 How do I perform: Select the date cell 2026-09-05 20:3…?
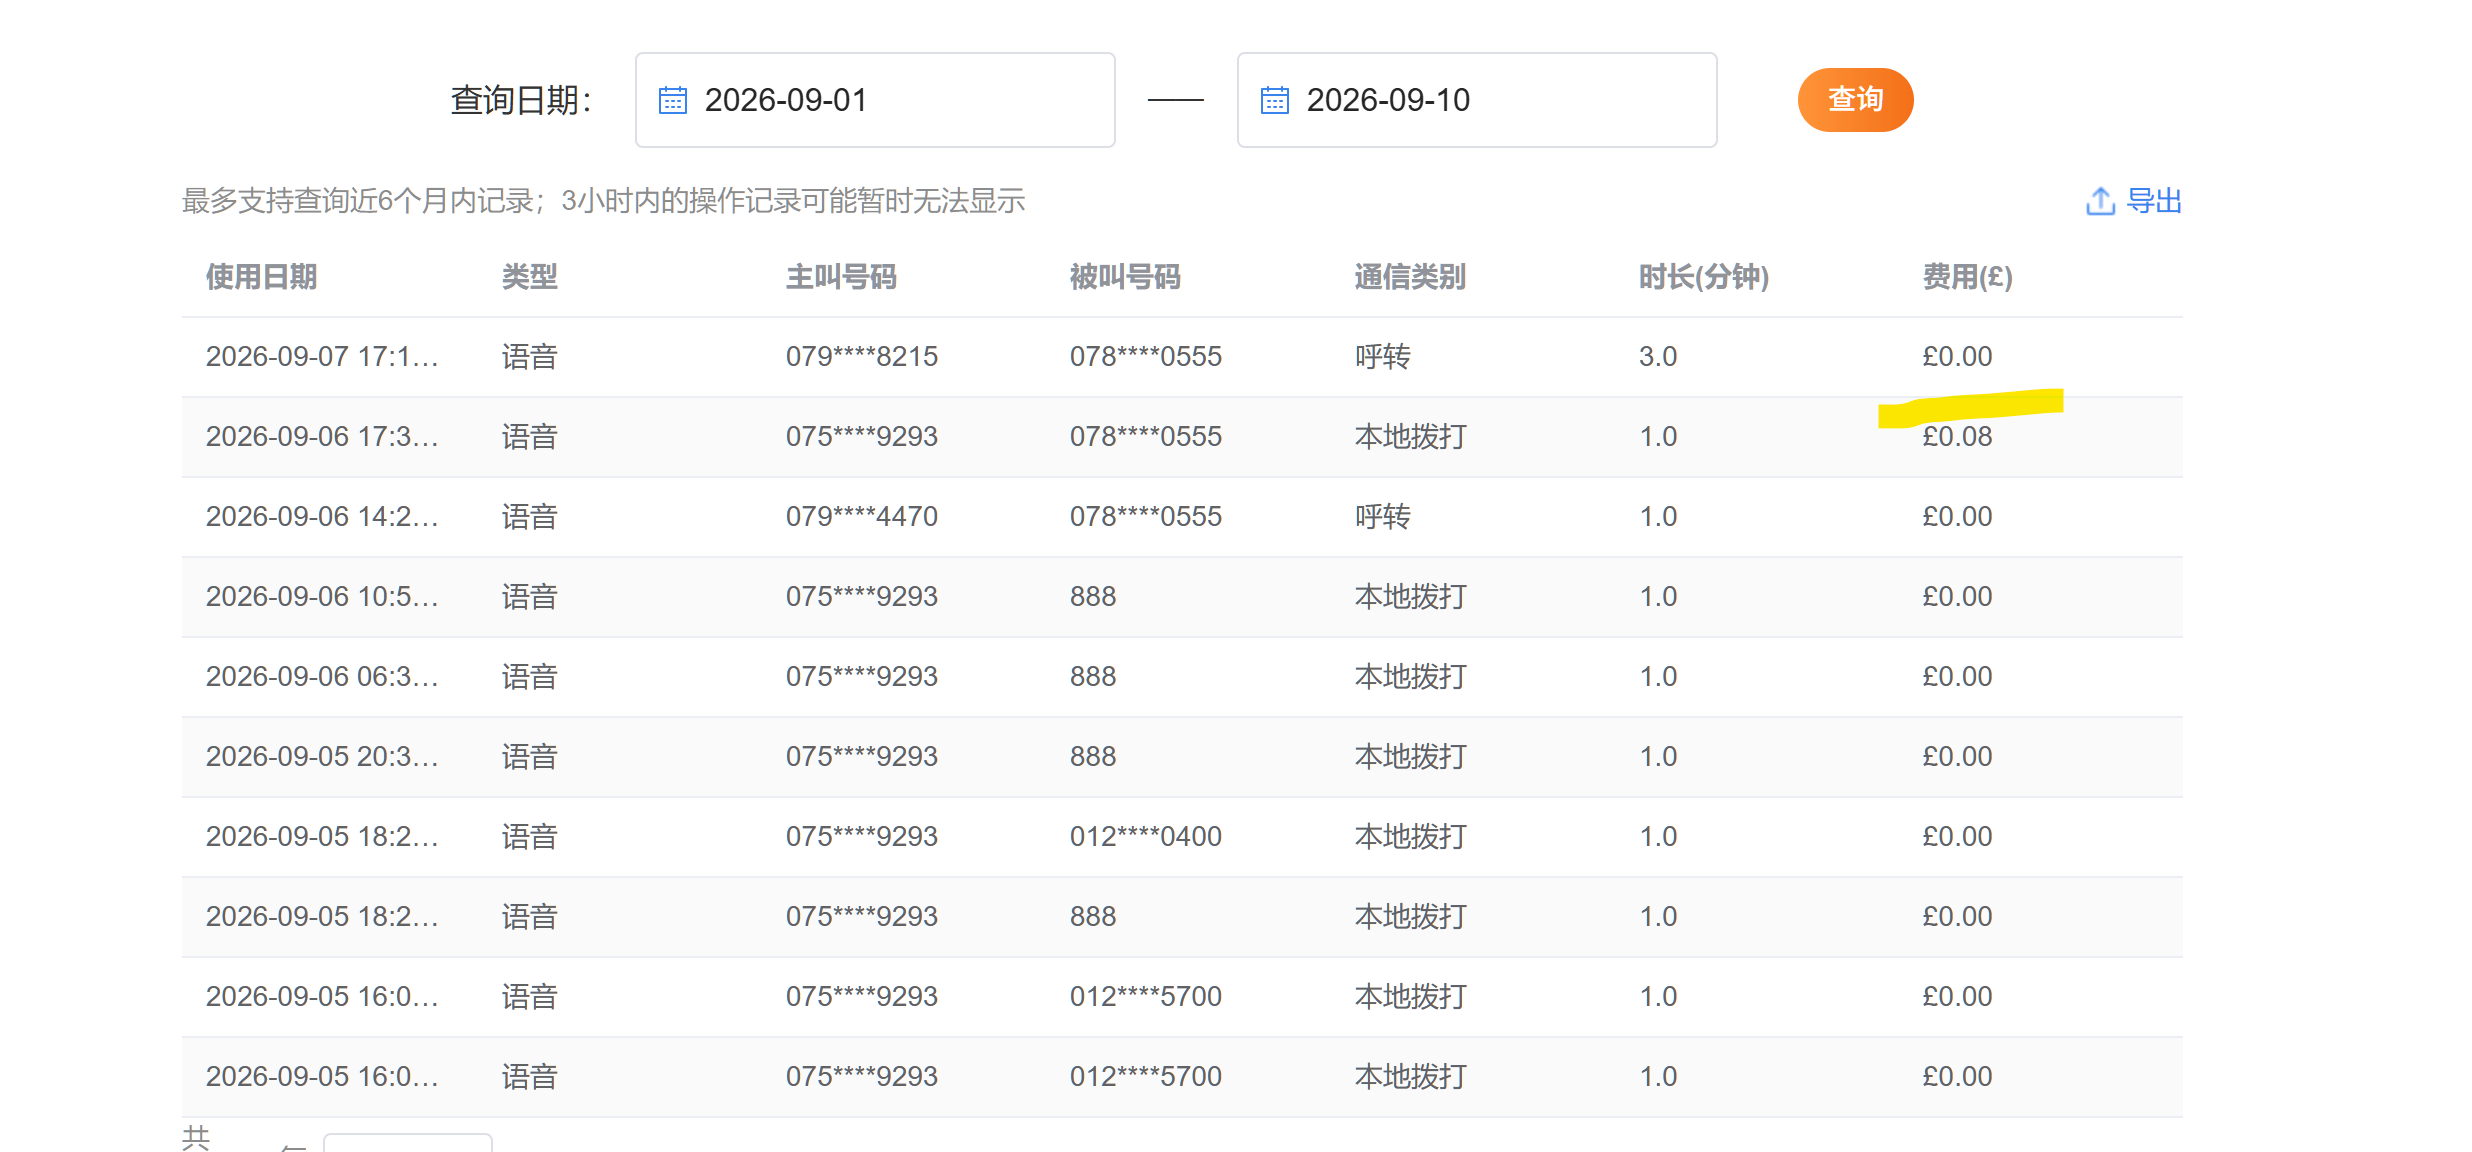coord(322,757)
